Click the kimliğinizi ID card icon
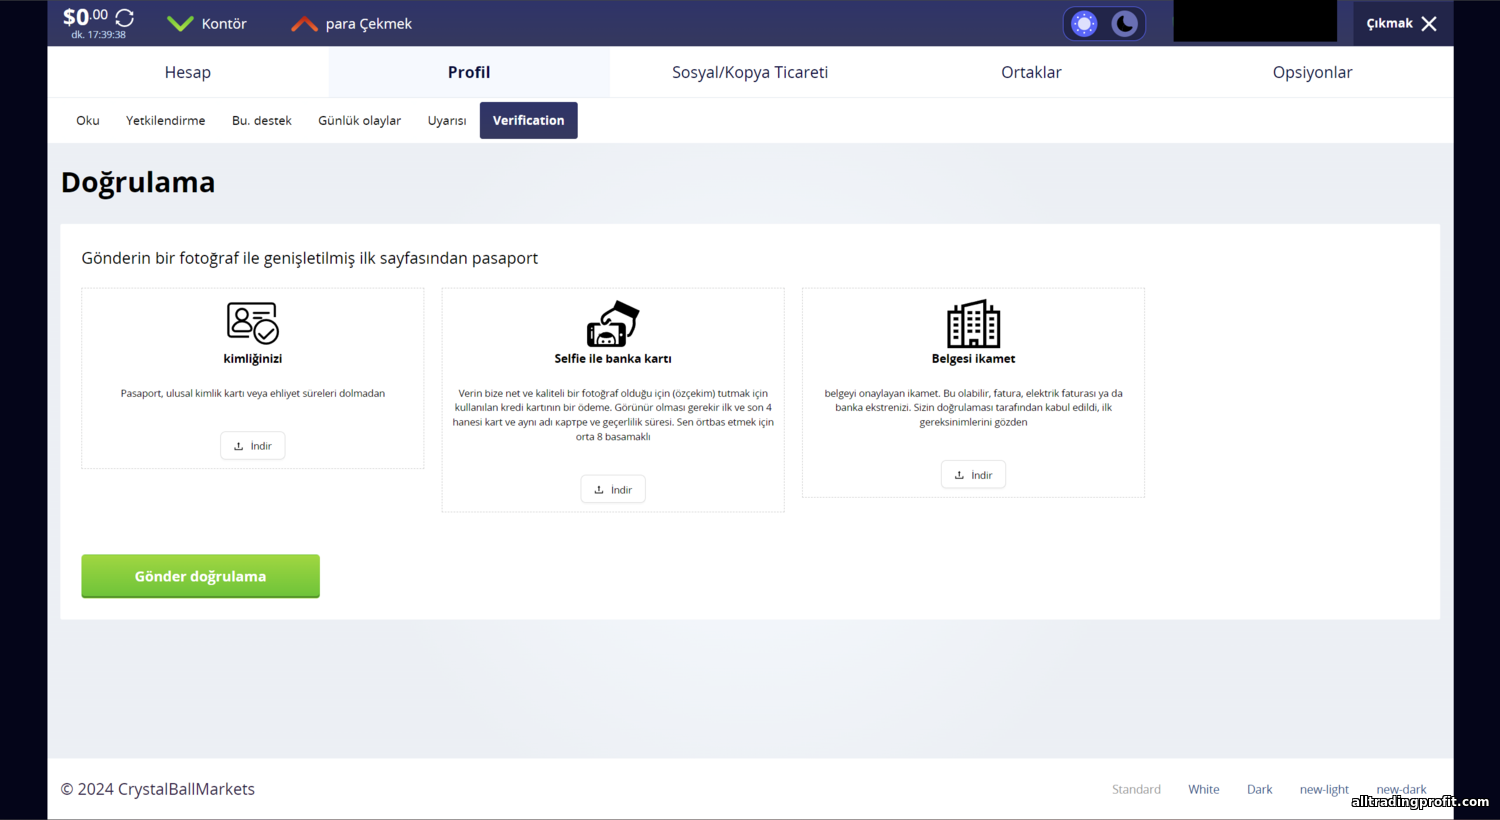This screenshot has width=1500, height=820. click(253, 323)
